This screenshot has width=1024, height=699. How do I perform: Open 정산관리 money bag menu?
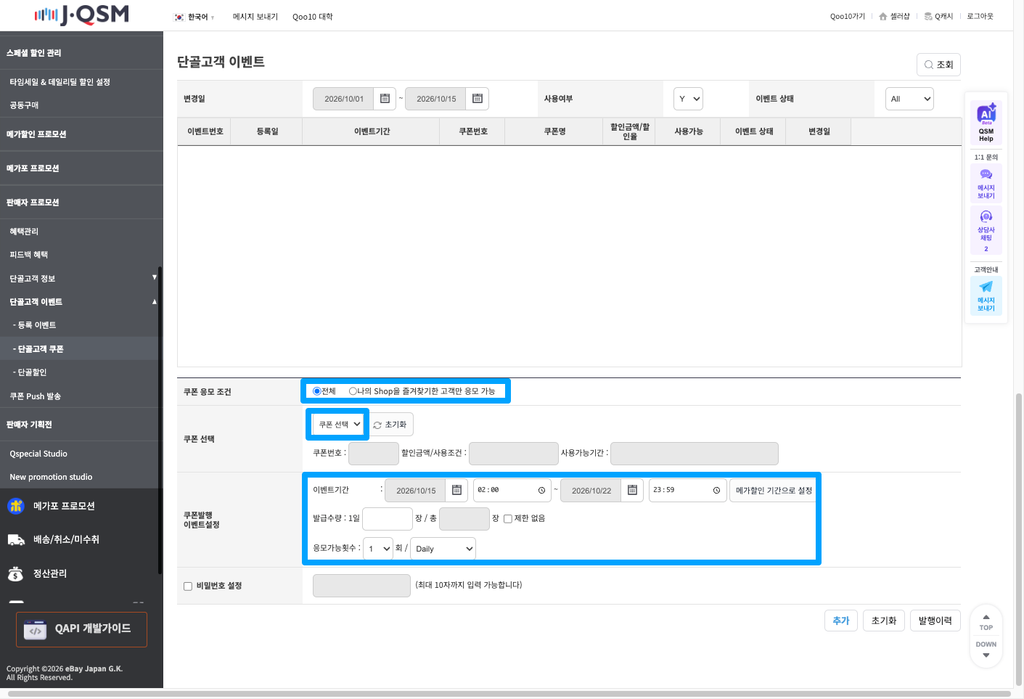click(x=16, y=574)
